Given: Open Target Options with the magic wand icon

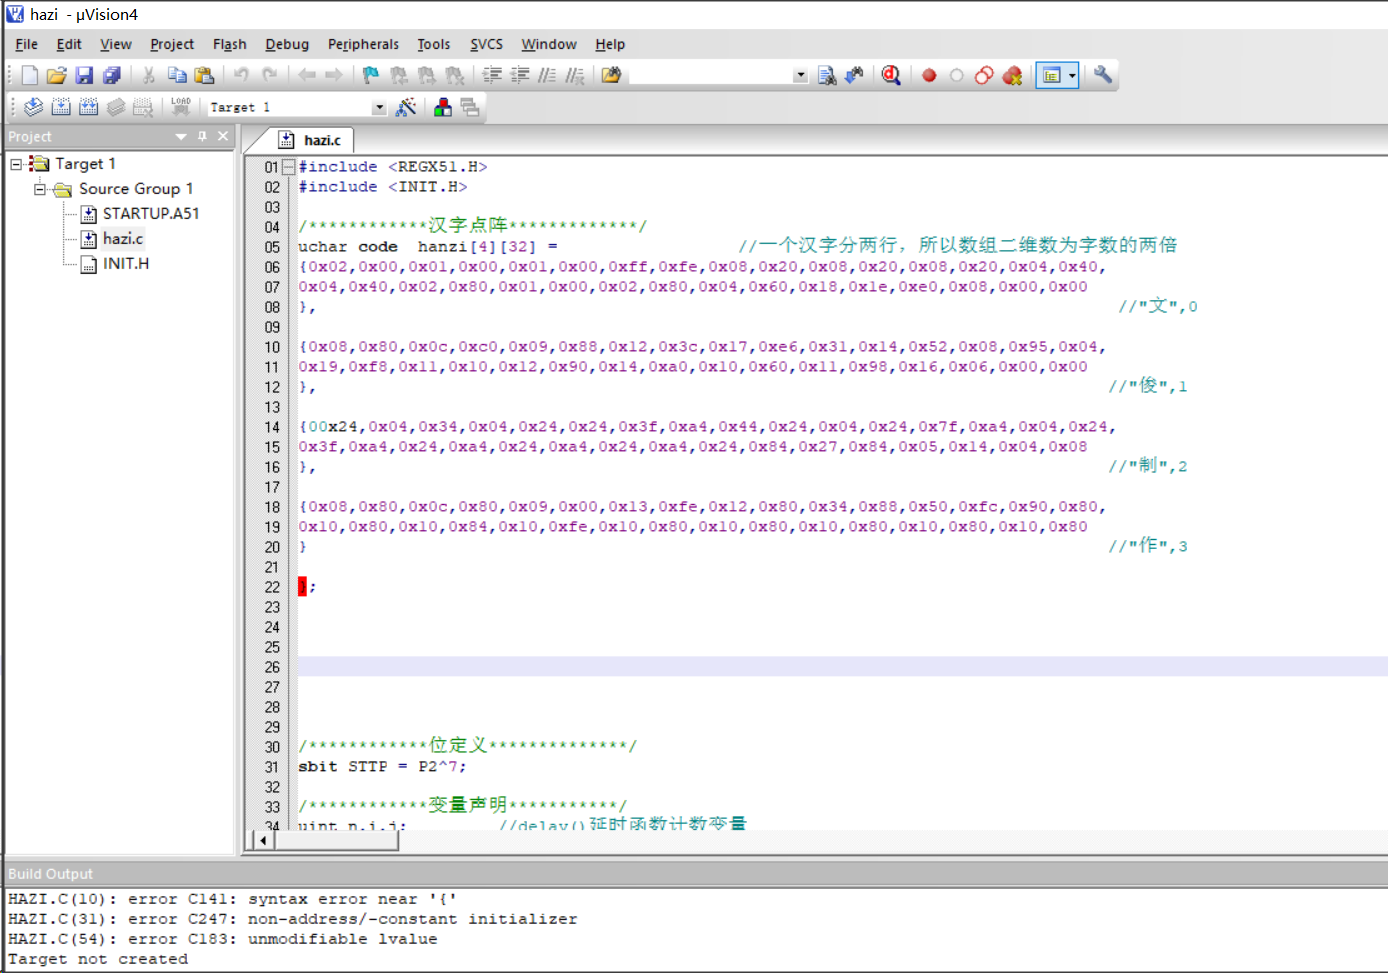Looking at the screenshot, I should 406,107.
